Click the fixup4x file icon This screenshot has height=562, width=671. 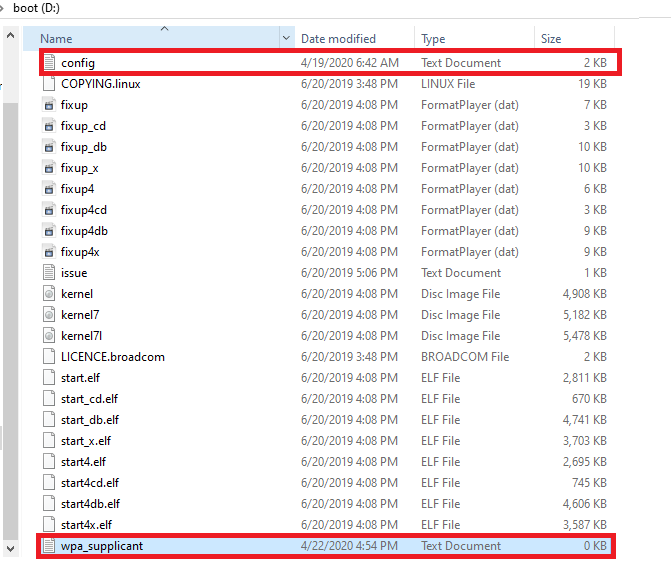pyautogui.click(x=49, y=251)
